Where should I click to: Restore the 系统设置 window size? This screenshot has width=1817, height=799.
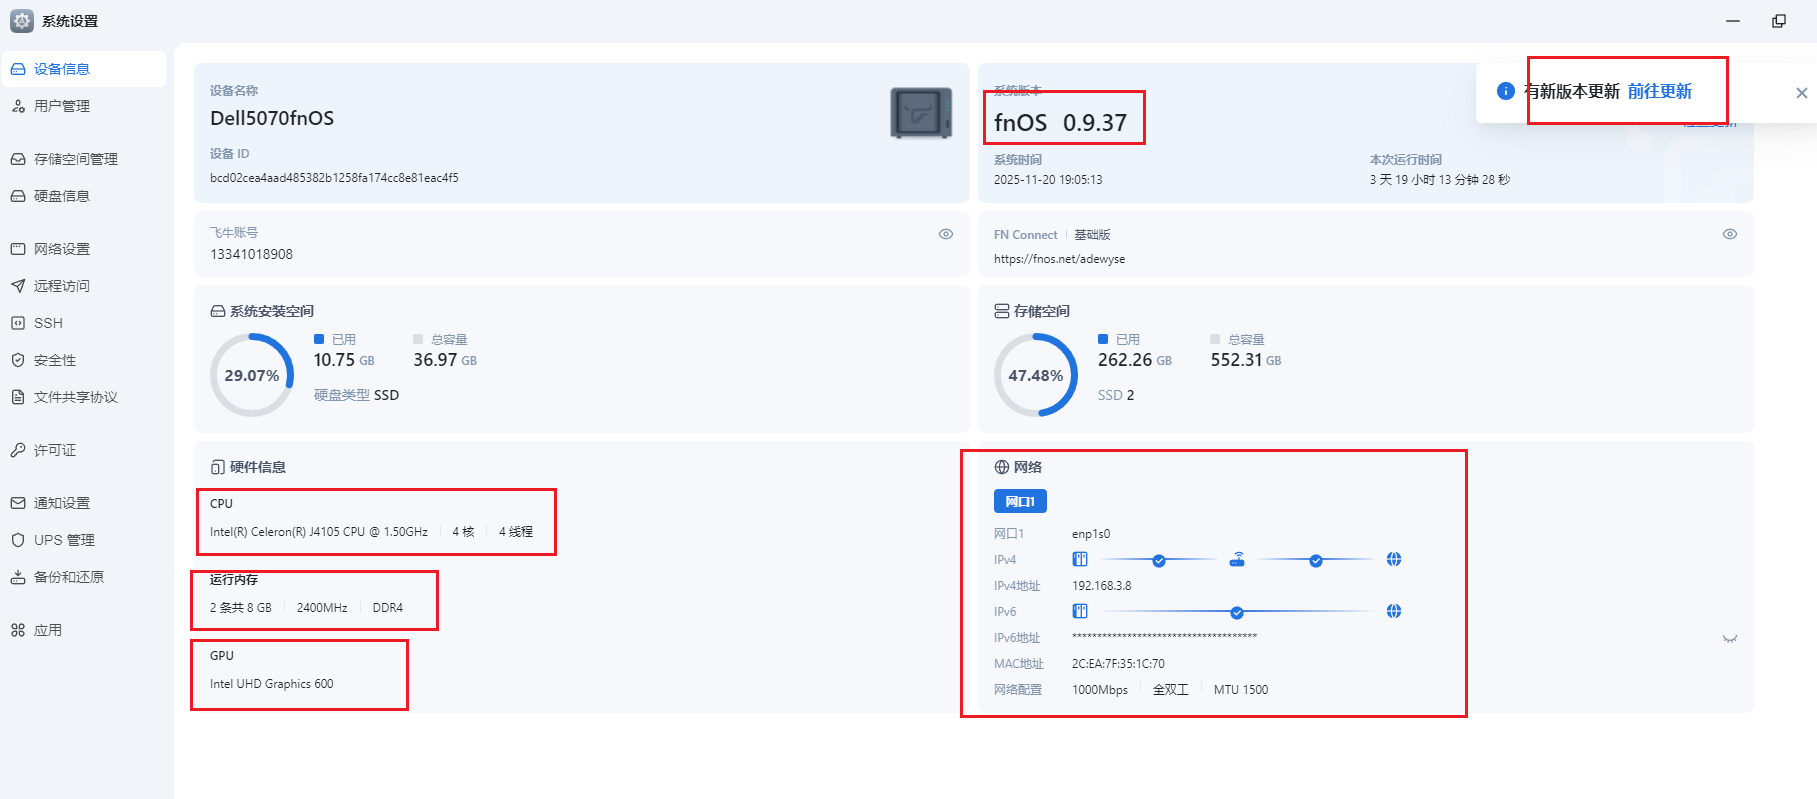[1779, 21]
